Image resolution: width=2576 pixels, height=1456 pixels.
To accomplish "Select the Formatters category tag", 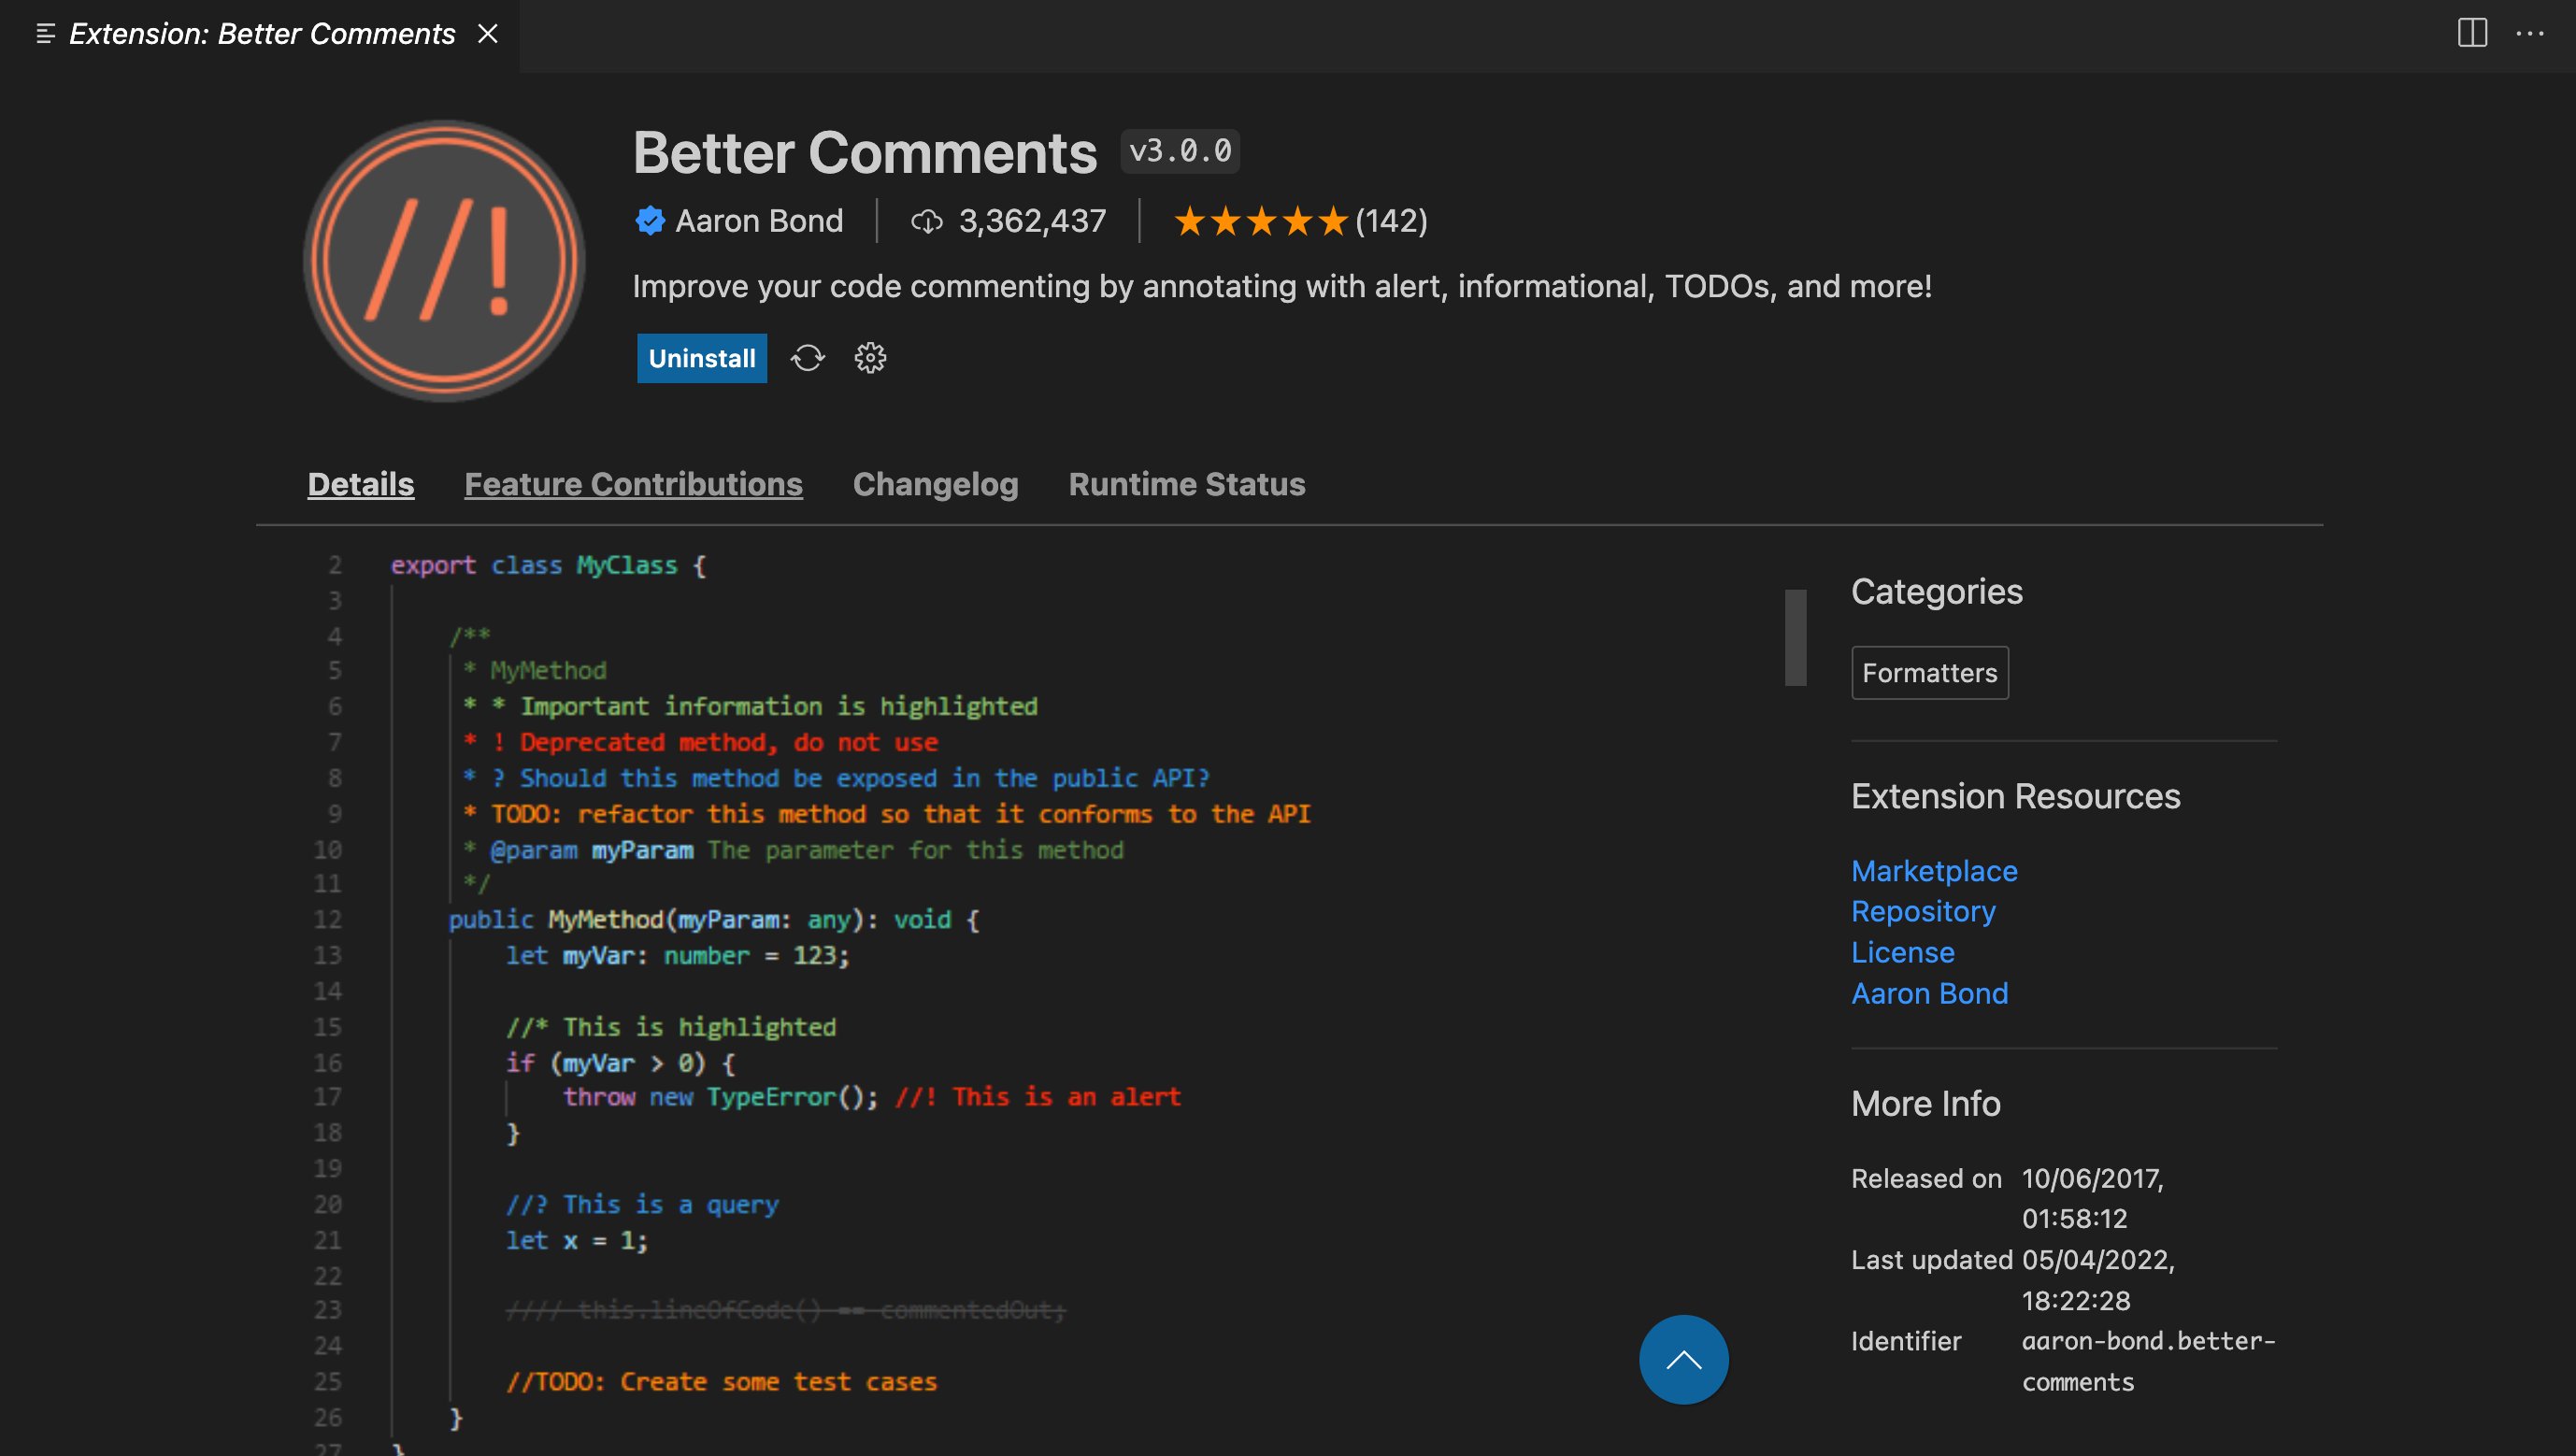I will [x=1929, y=672].
